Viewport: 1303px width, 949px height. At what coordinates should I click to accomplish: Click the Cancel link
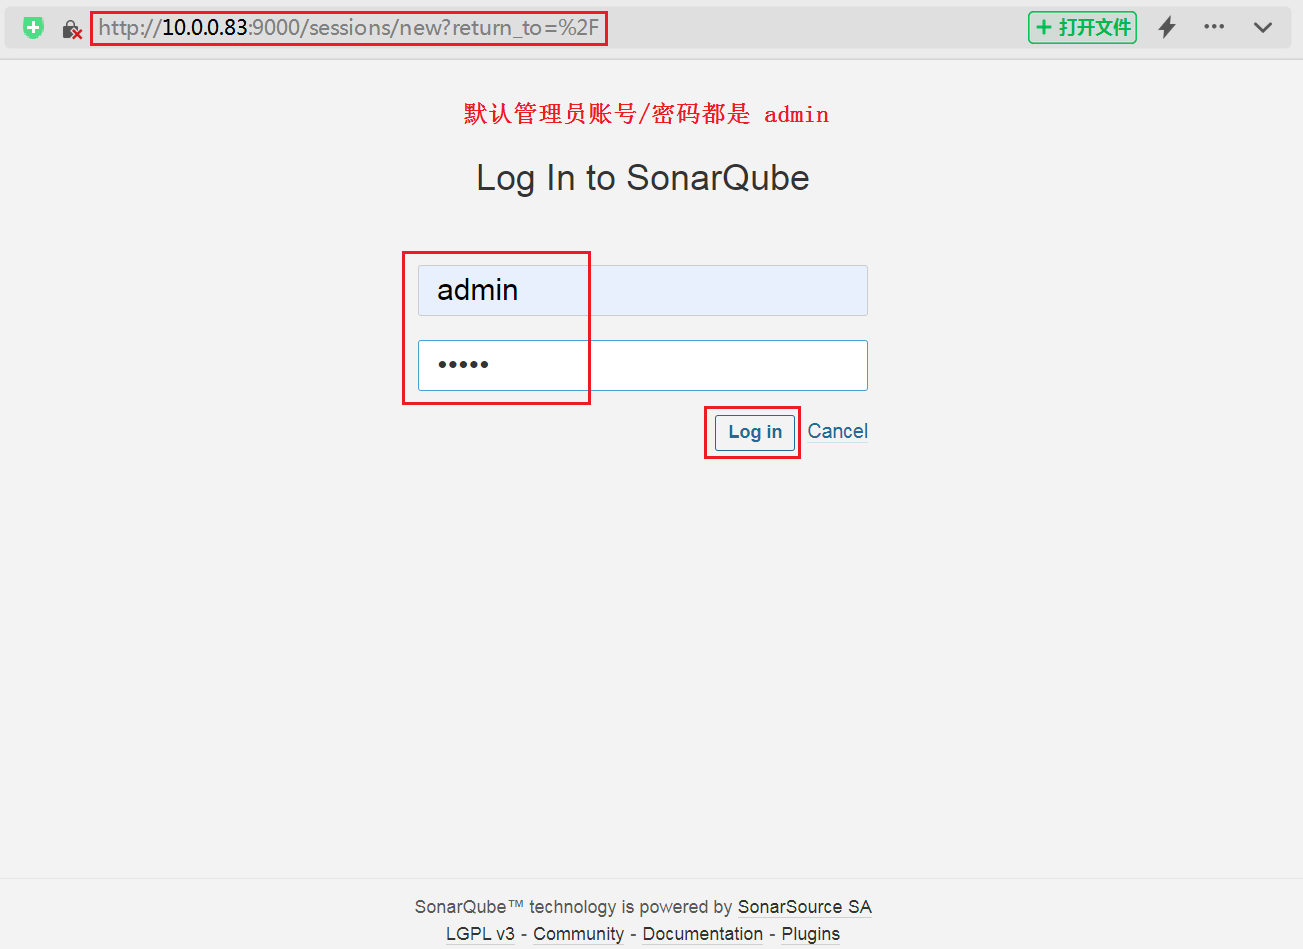838,431
